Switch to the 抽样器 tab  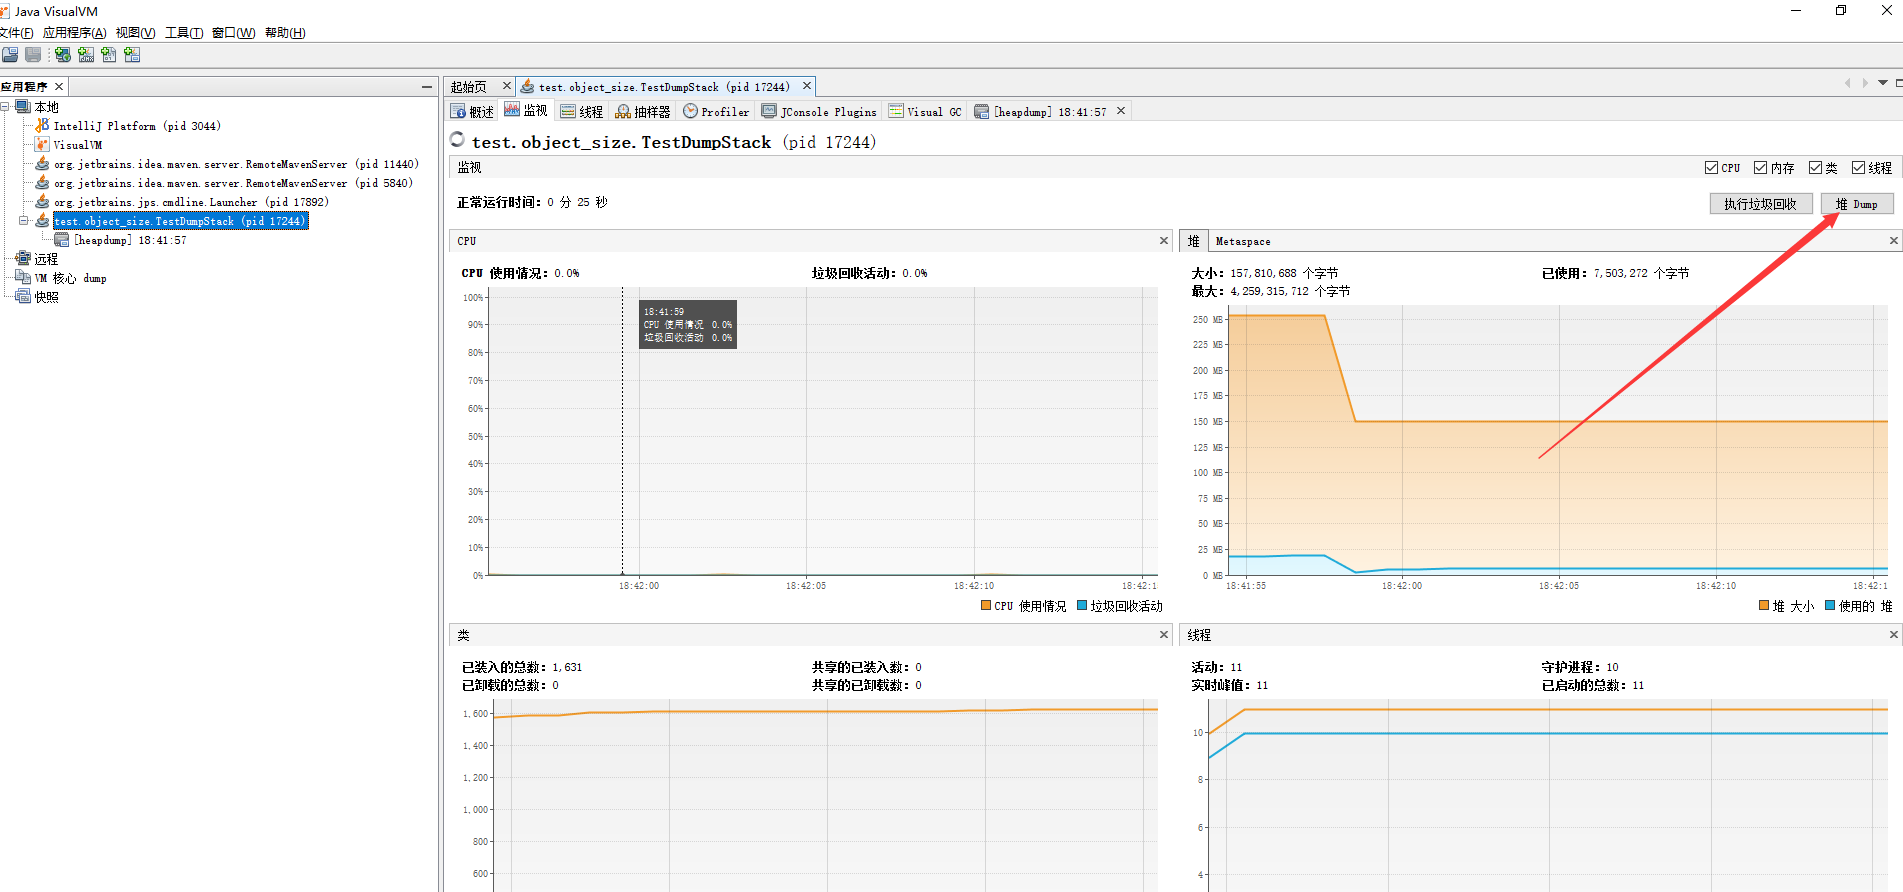pyautogui.click(x=643, y=111)
